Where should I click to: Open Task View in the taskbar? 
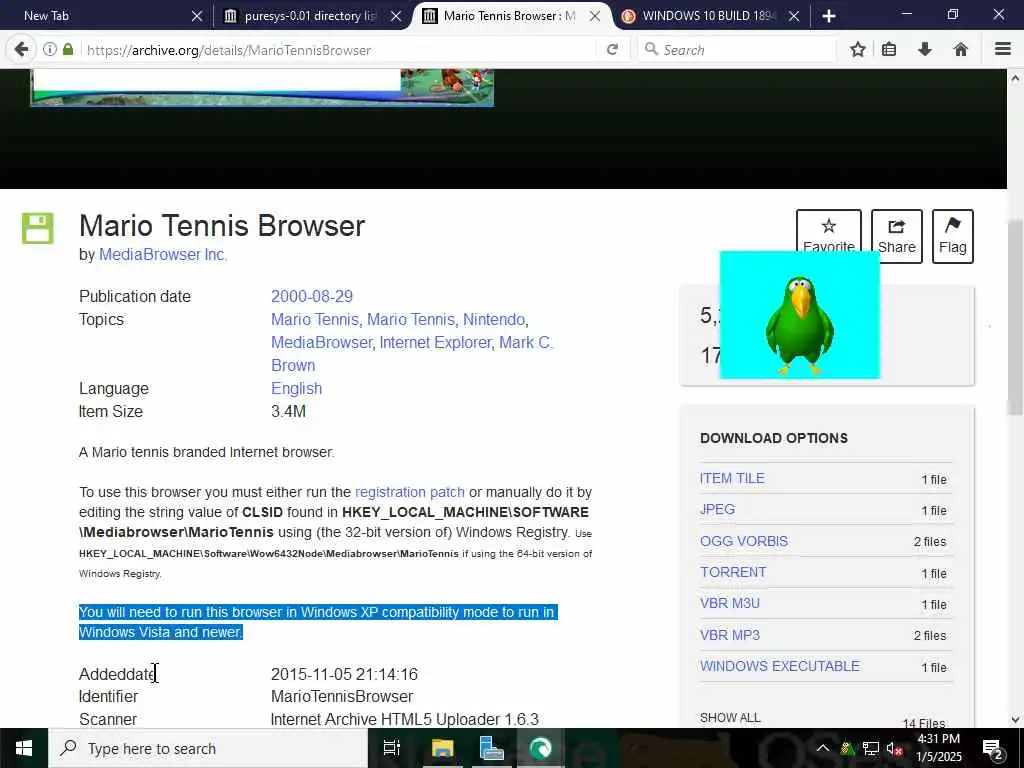(x=392, y=748)
